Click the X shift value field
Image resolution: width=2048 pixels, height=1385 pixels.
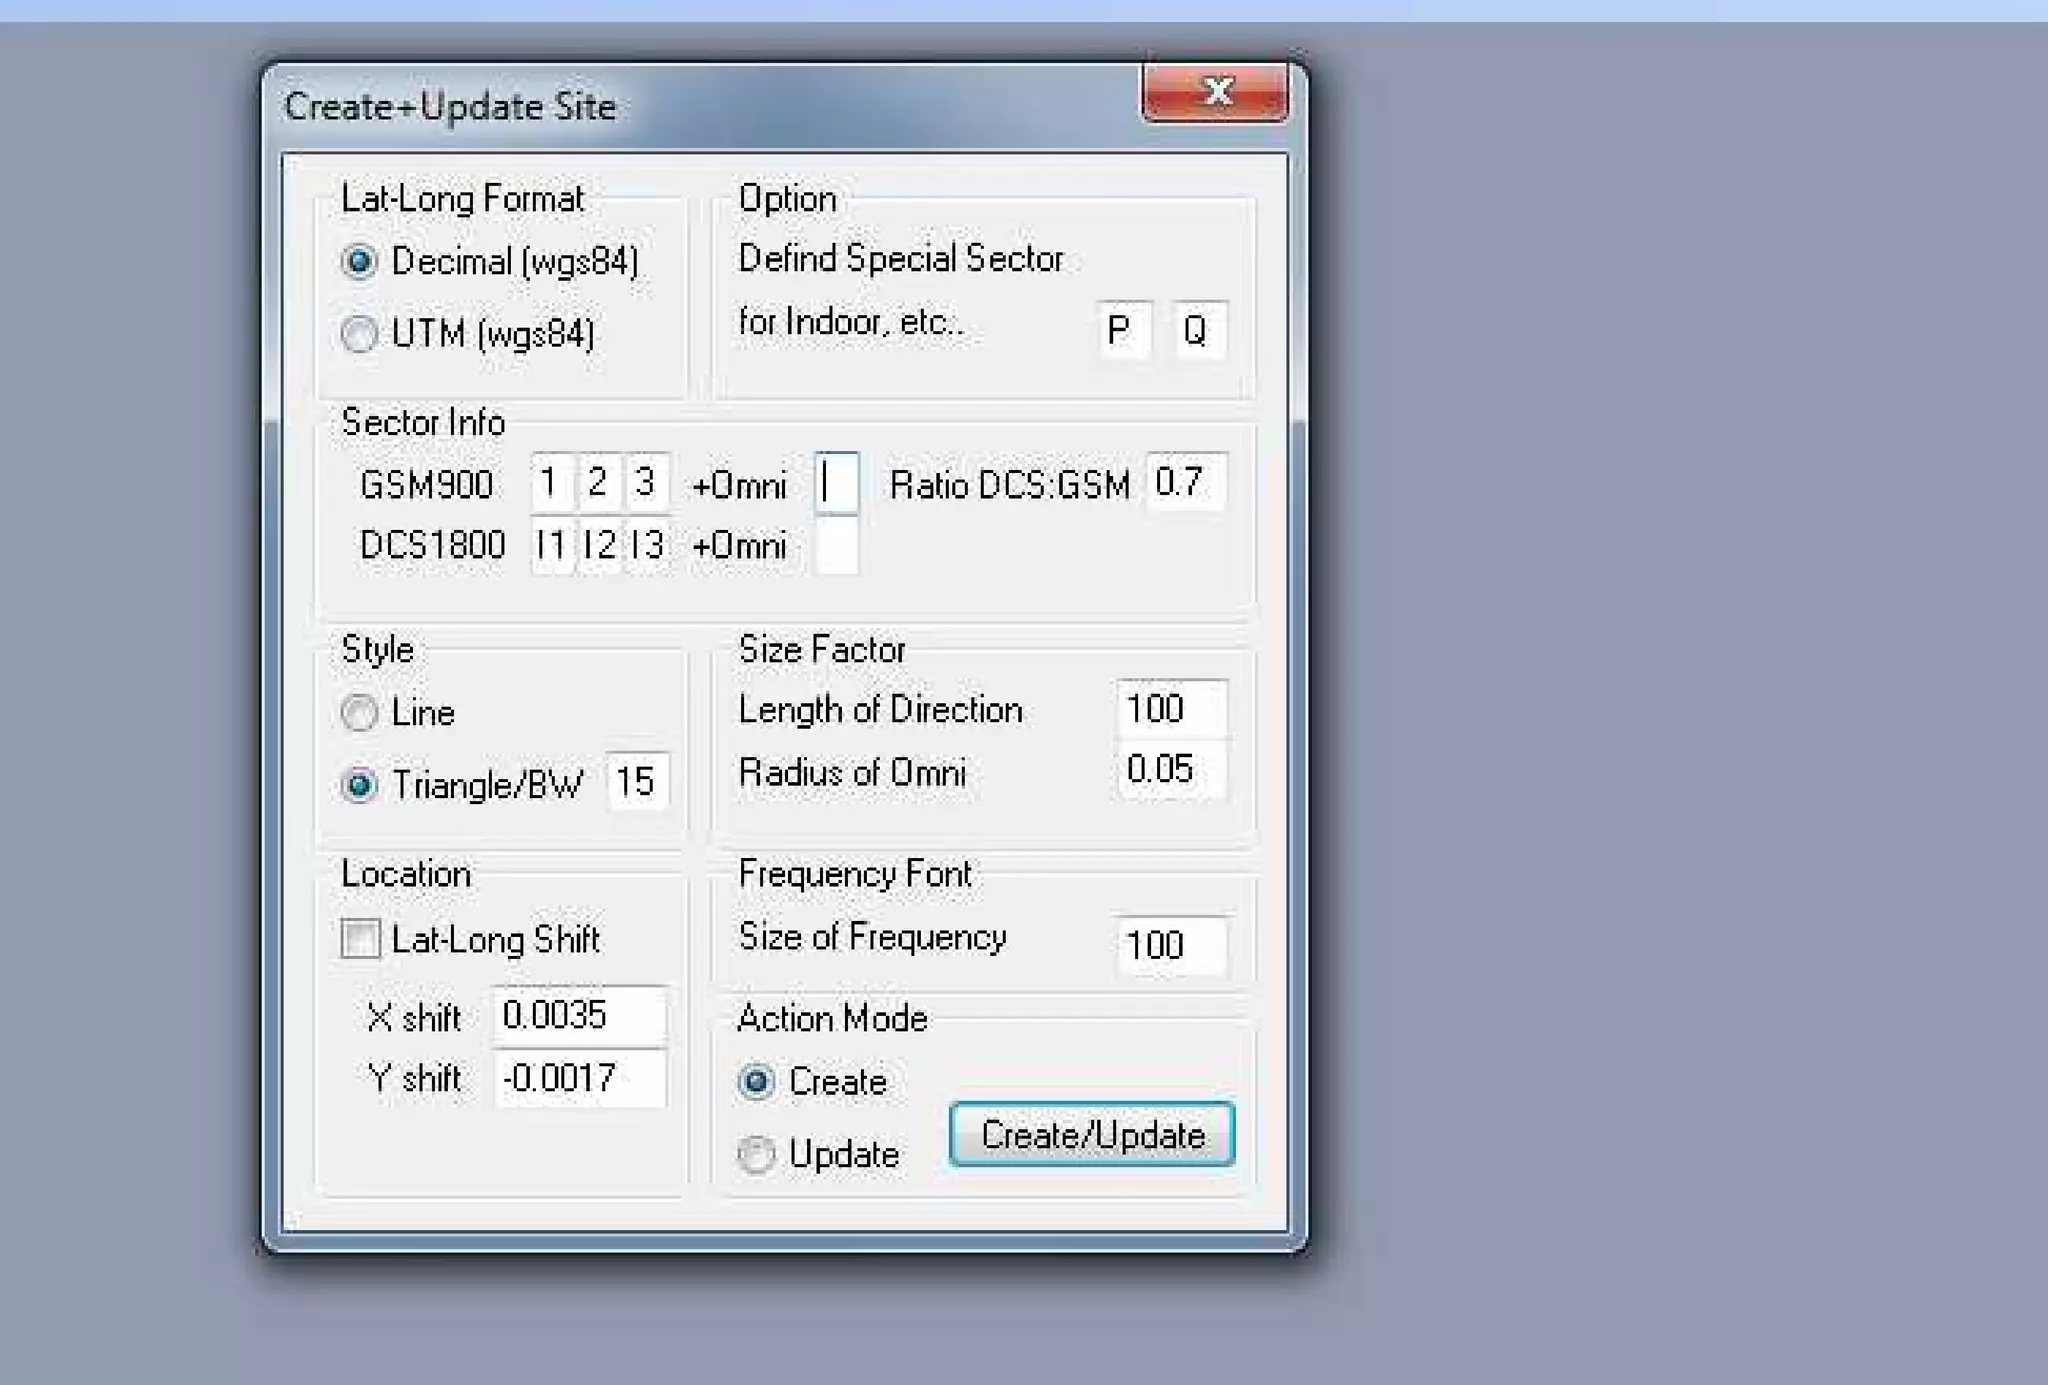point(579,1016)
